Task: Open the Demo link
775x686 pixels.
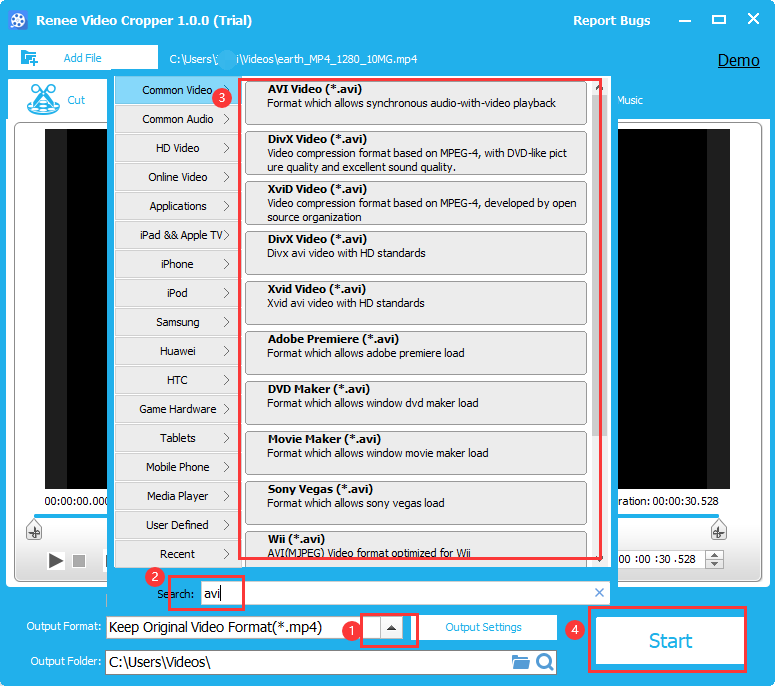Action: (738, 60)
